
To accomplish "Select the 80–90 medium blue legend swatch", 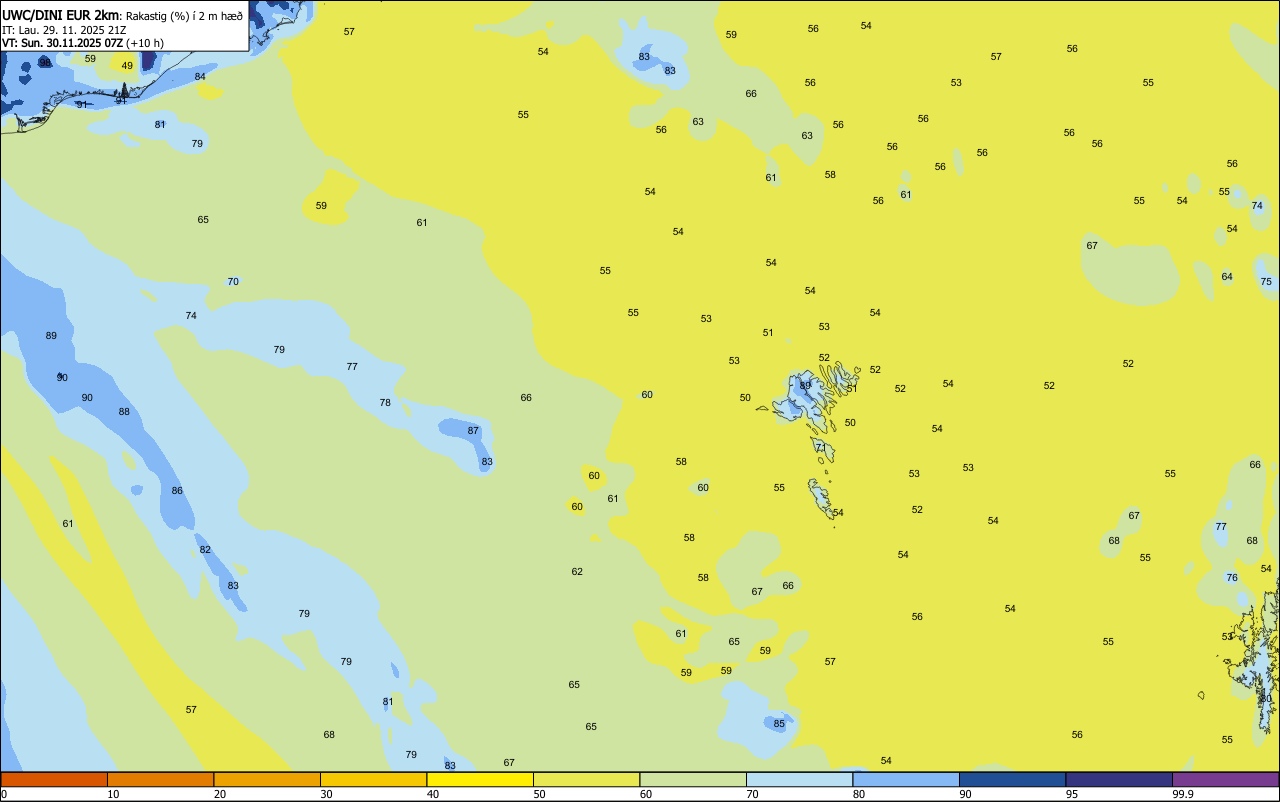I will 906,779.
